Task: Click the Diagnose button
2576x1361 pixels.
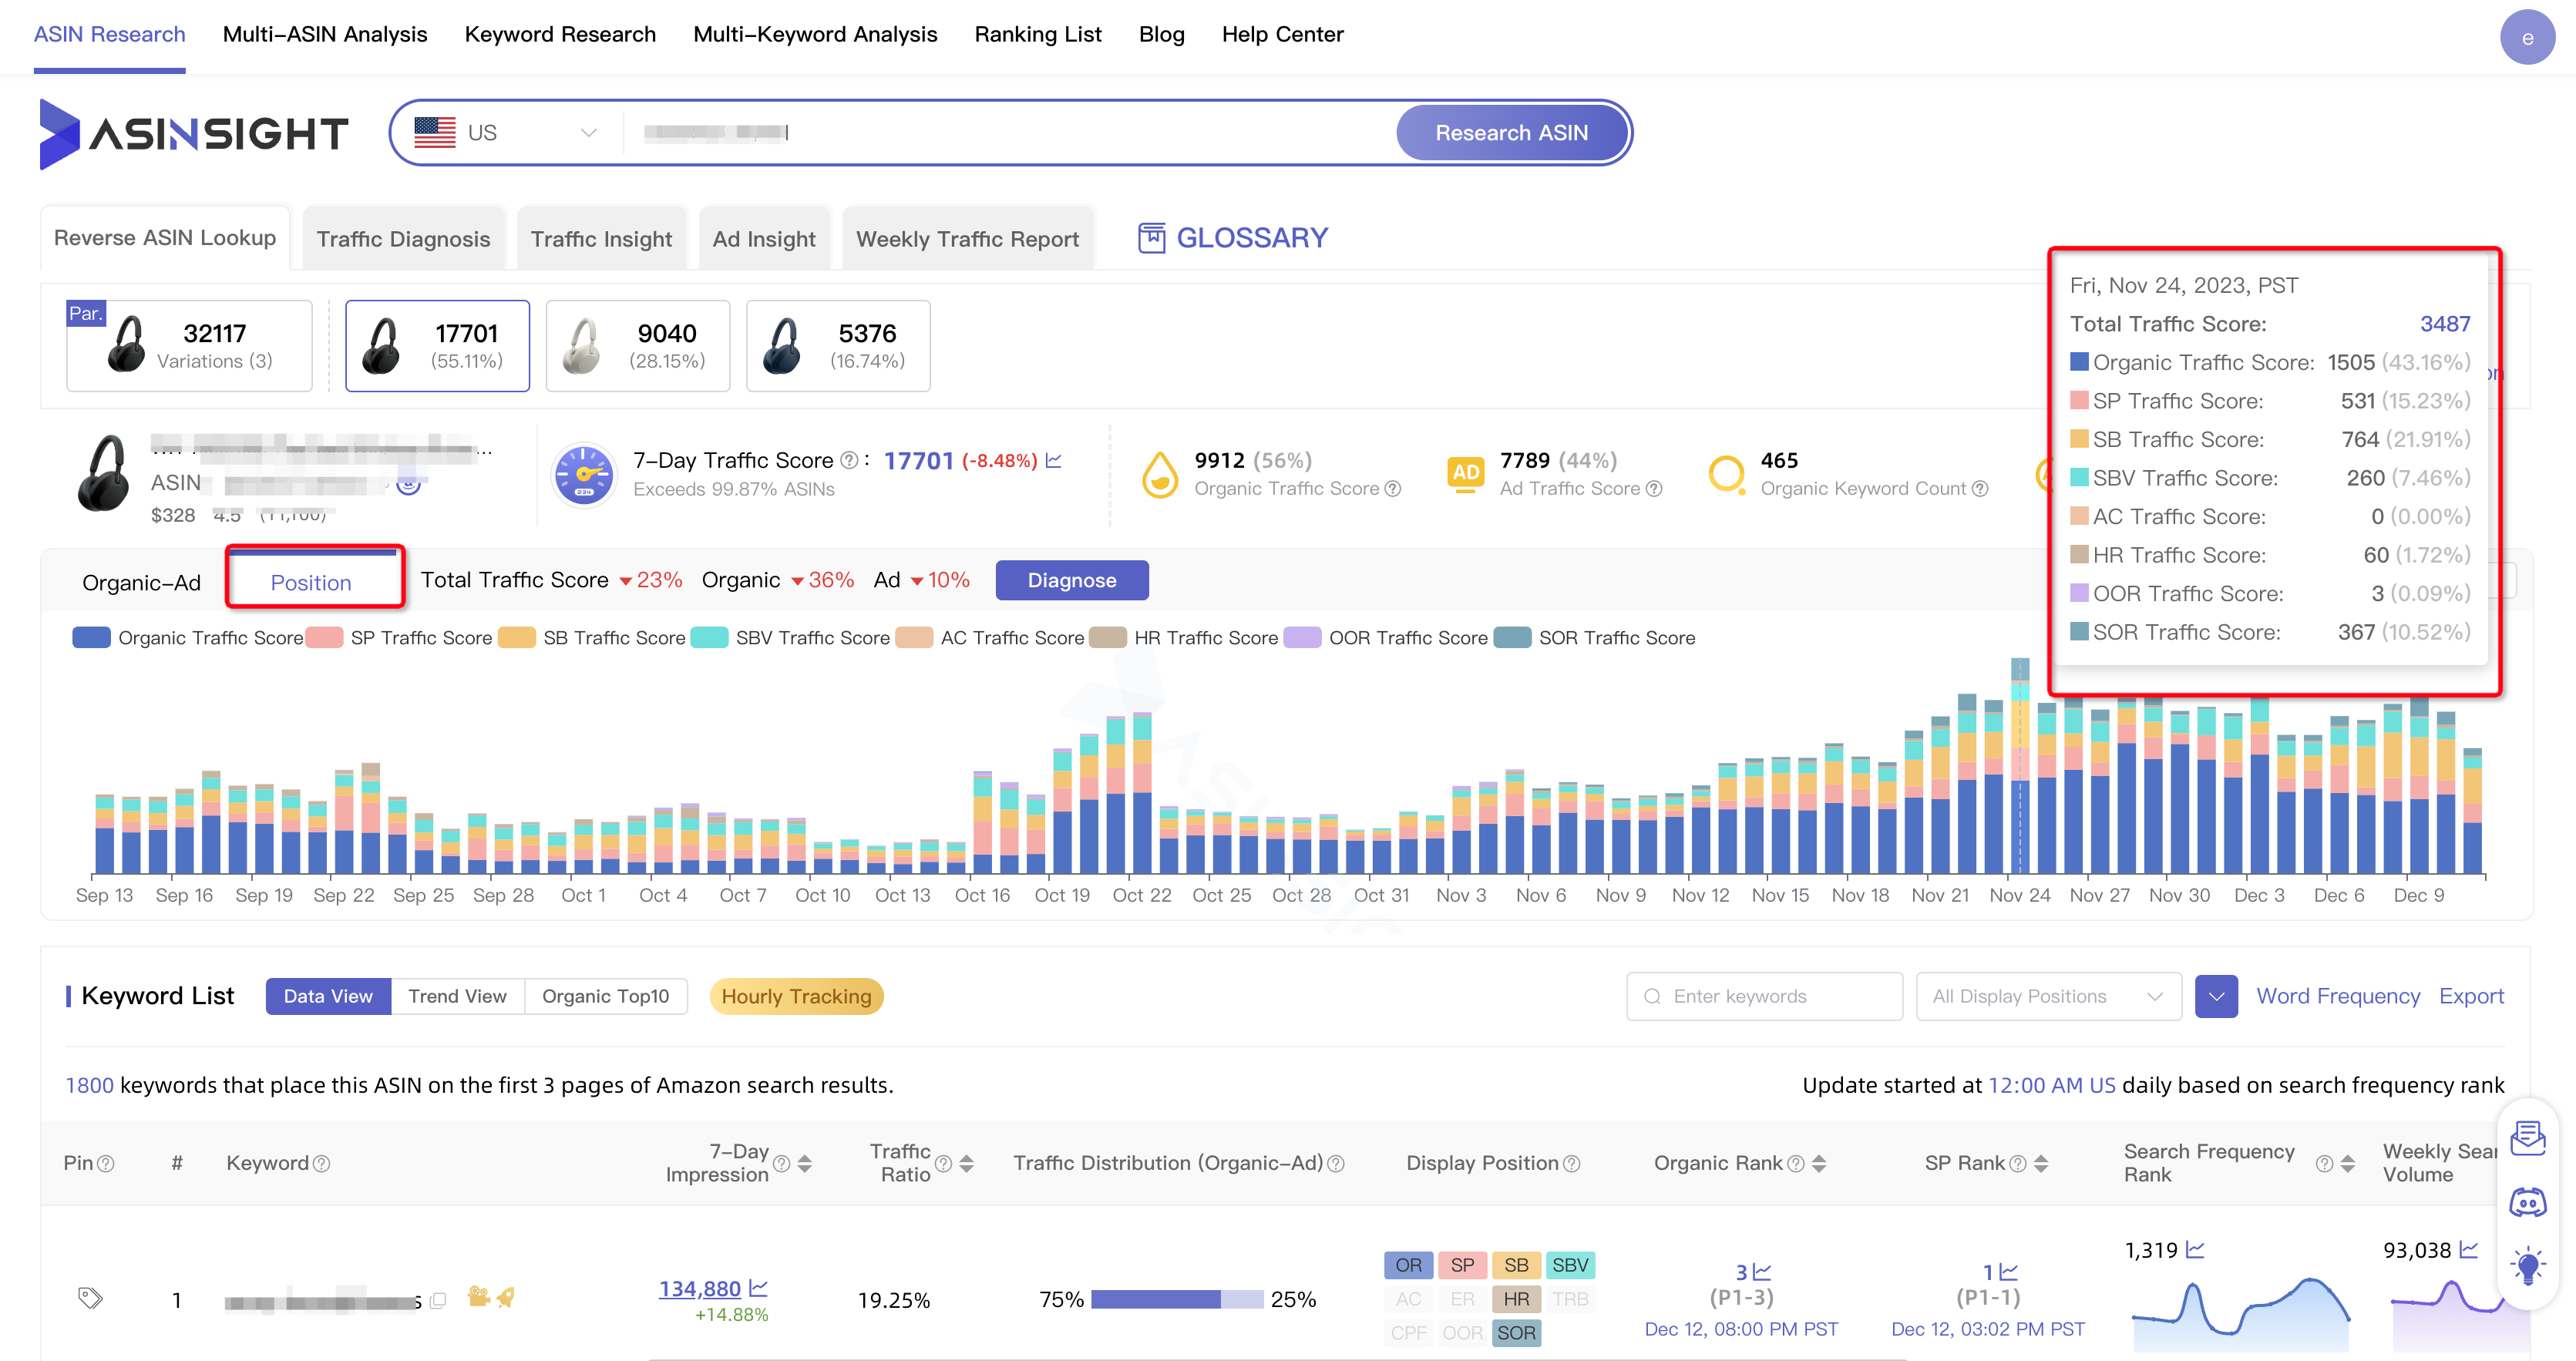Action: coord(1072,580)
